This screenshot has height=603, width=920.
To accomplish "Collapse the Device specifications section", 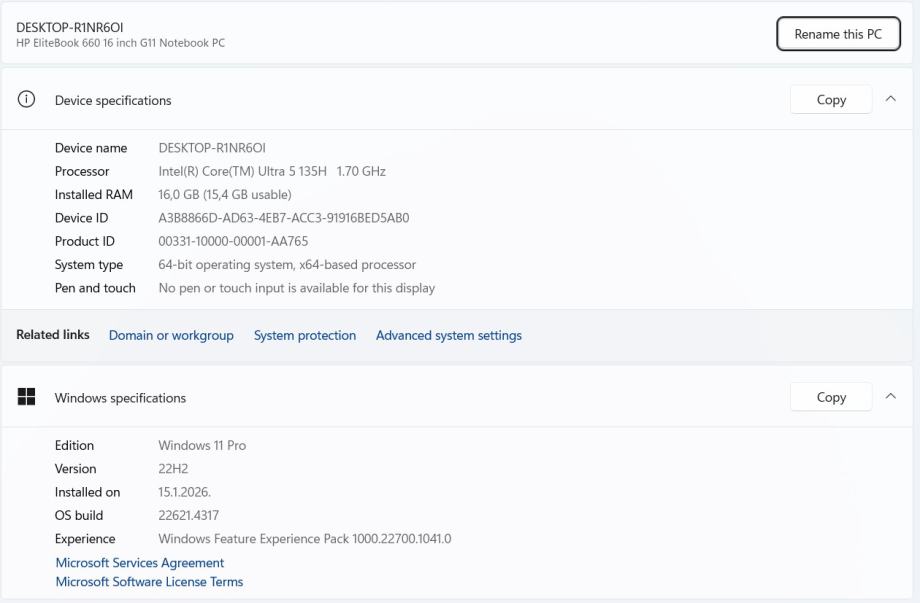I will [x=891, y=100].
